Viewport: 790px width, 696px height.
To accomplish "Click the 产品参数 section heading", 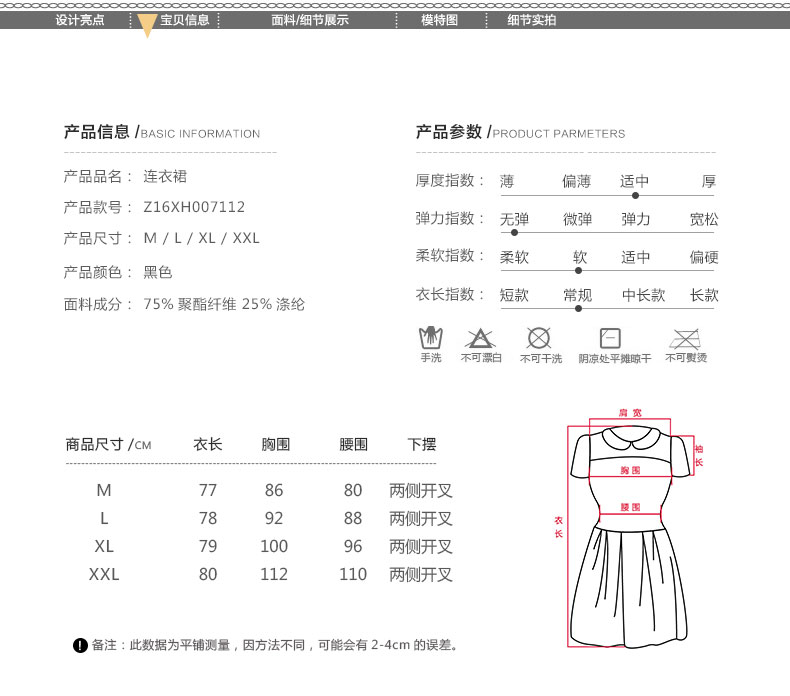I will click(448, 132).
